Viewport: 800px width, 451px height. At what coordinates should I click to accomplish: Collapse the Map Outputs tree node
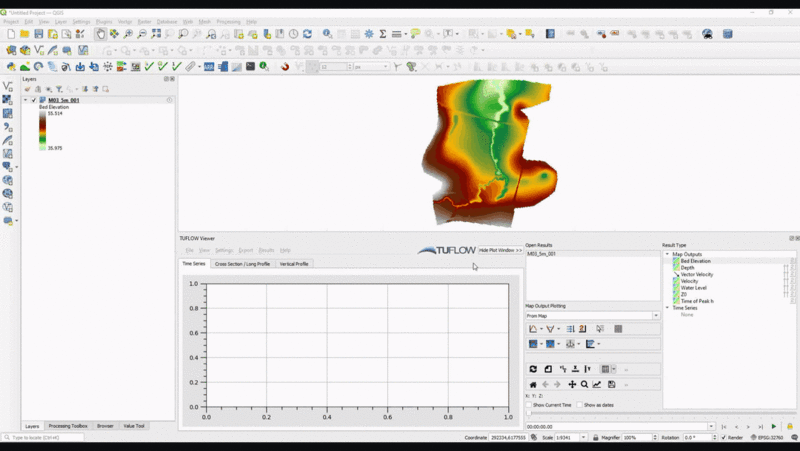(x=667, y=254)
